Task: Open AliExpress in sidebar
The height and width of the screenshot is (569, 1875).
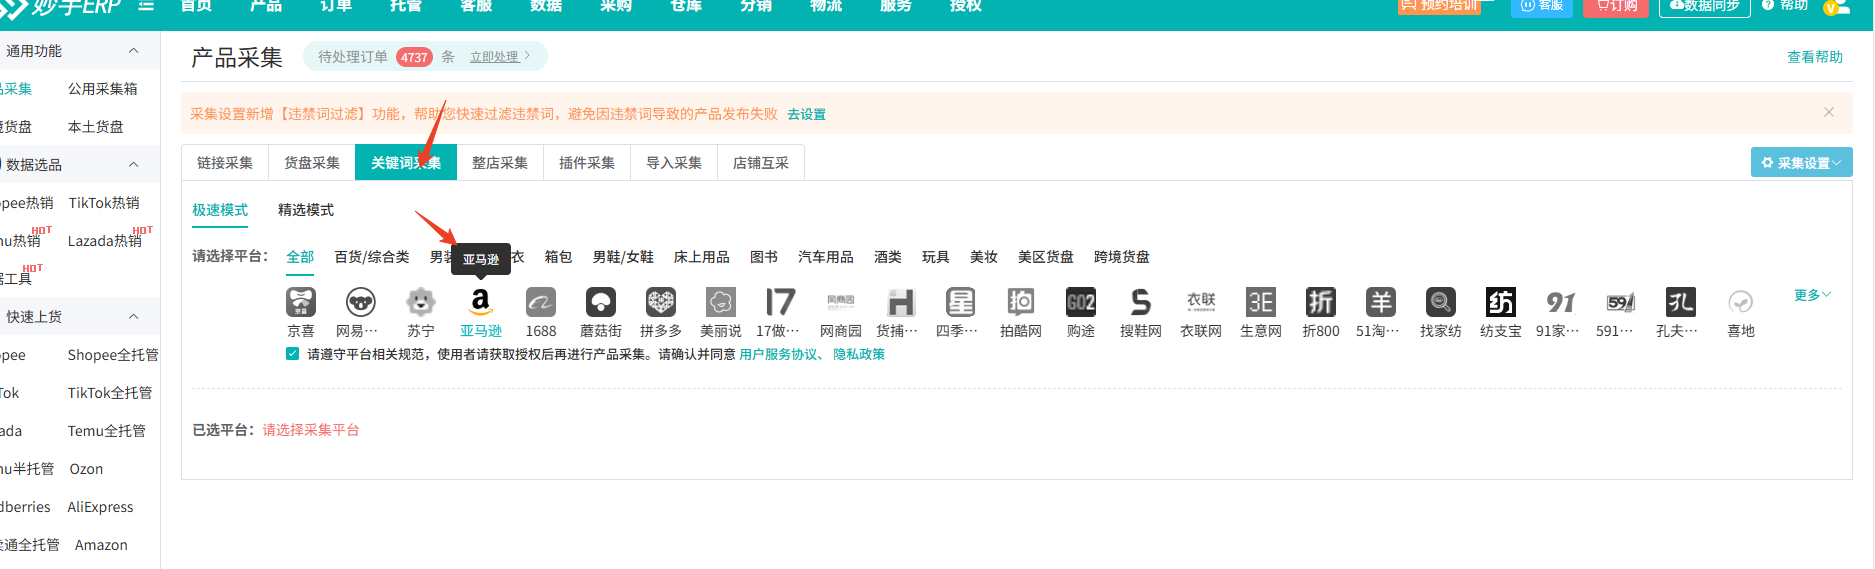Action: point(100,507)
